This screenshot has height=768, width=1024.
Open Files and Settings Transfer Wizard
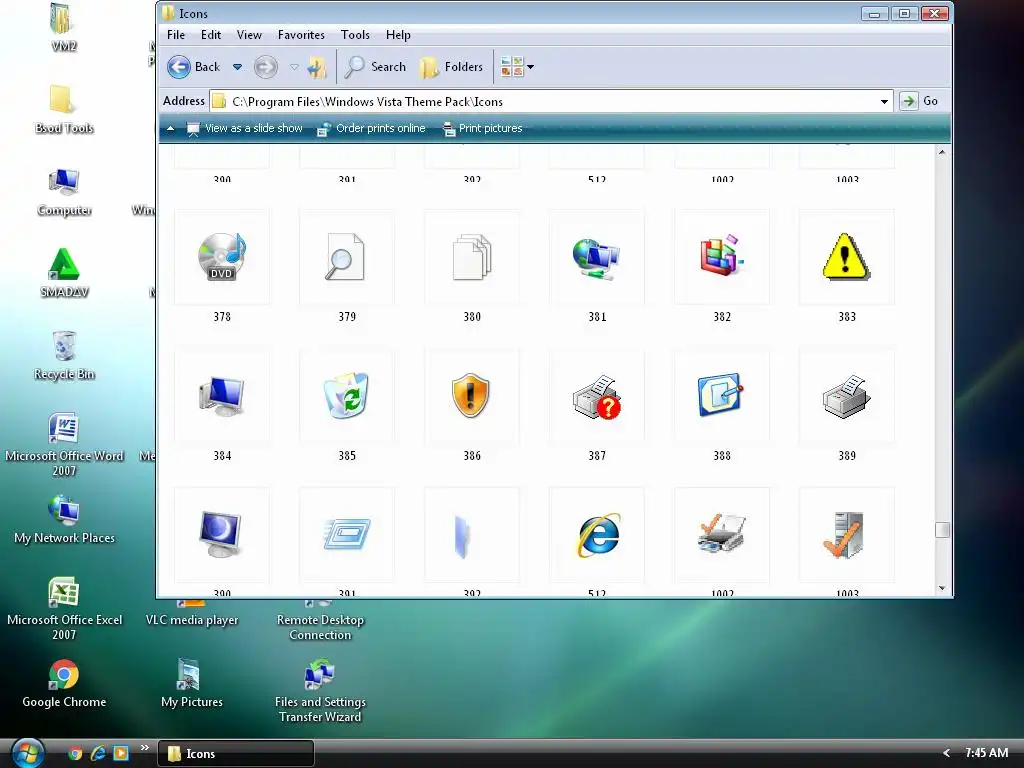click(320, 691)
